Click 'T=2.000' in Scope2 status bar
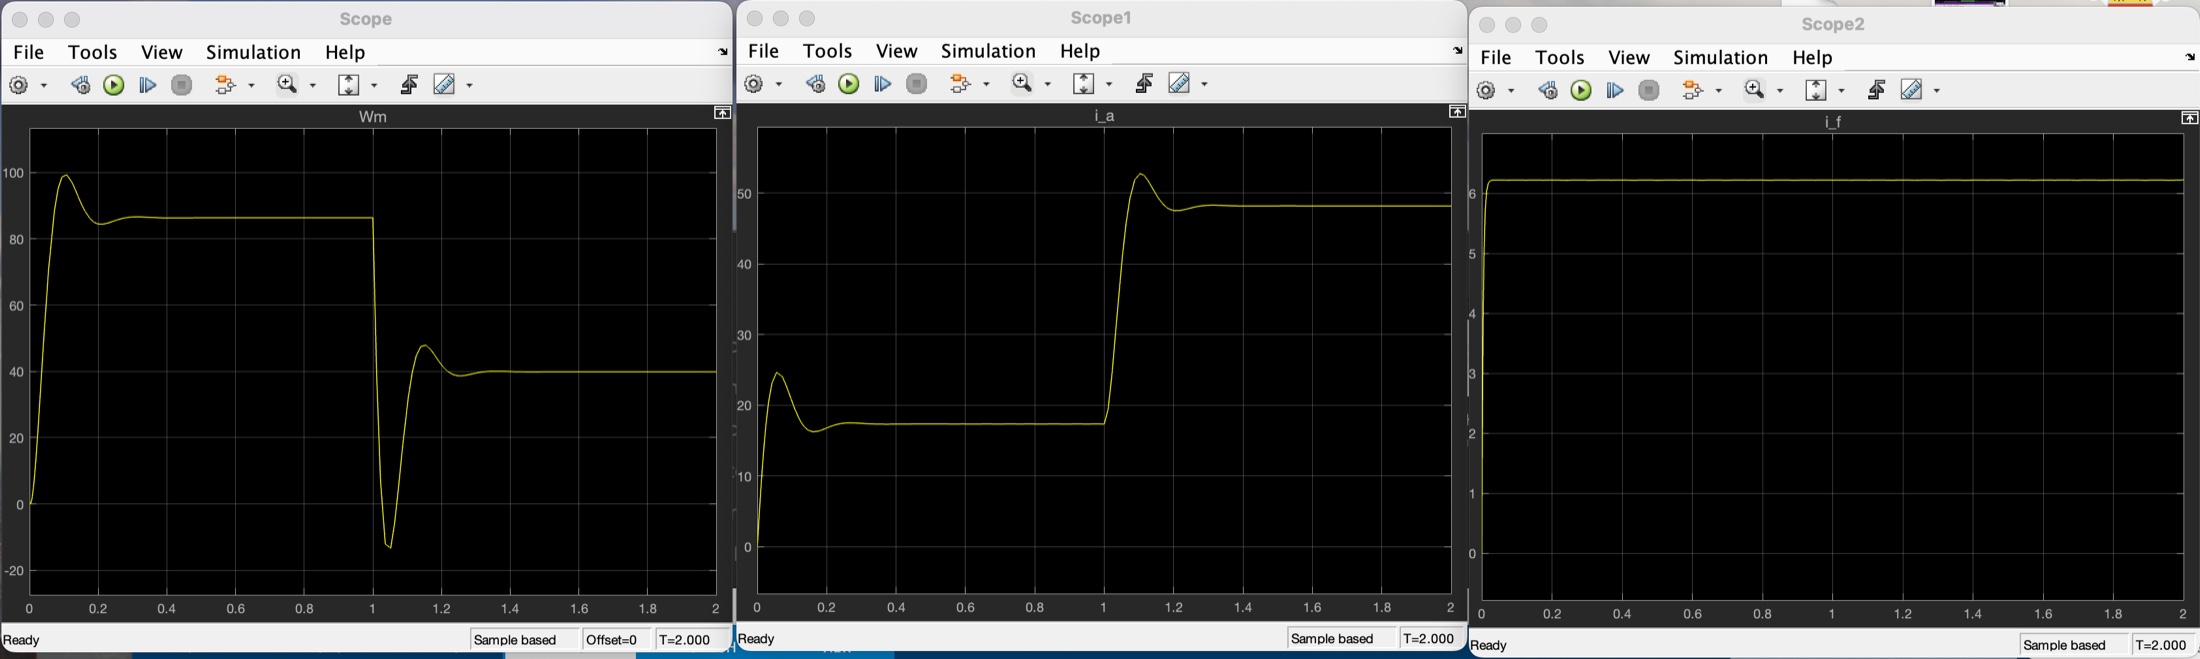The height and width of the screenshot is (659, 2200). point(2160,646)
